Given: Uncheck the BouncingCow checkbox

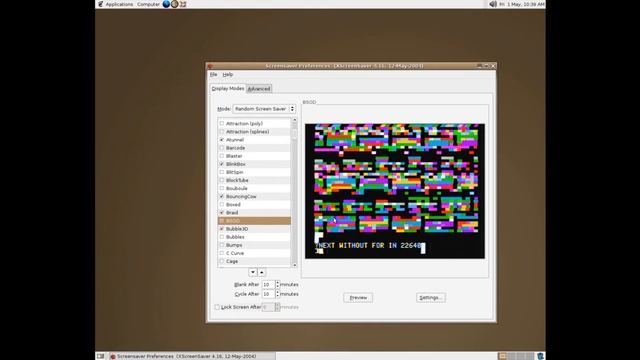Looking at the screenshot, I should point(222,196).
